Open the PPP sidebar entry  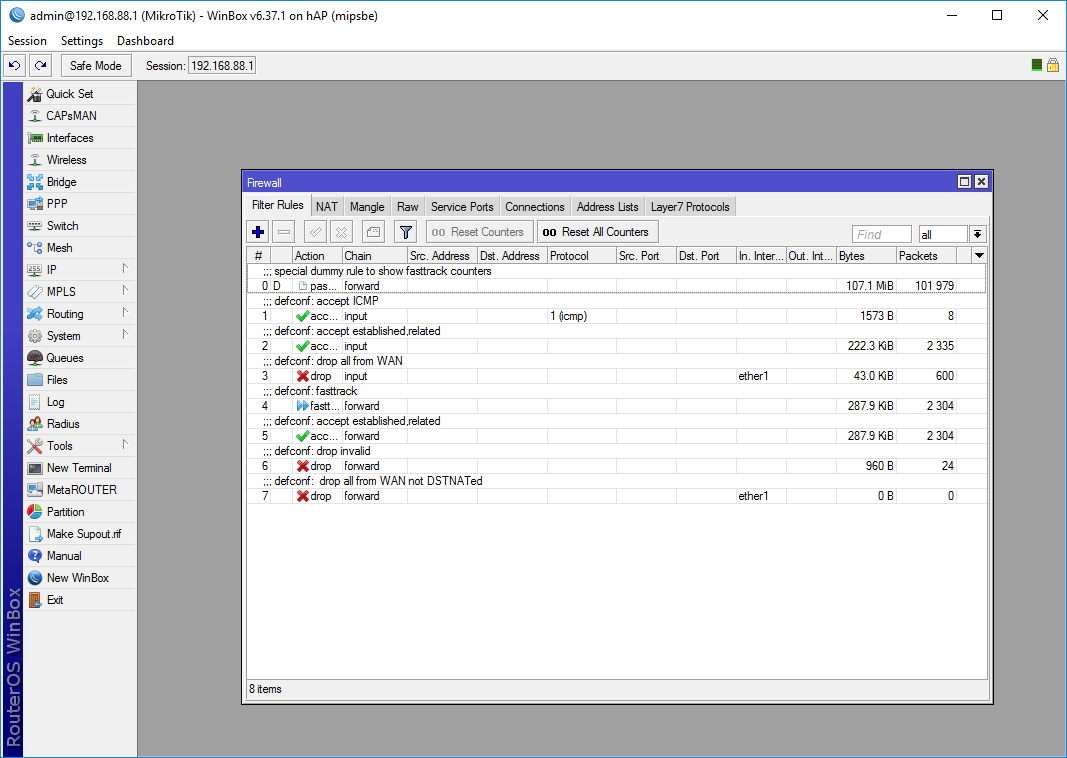coord(80,203)
